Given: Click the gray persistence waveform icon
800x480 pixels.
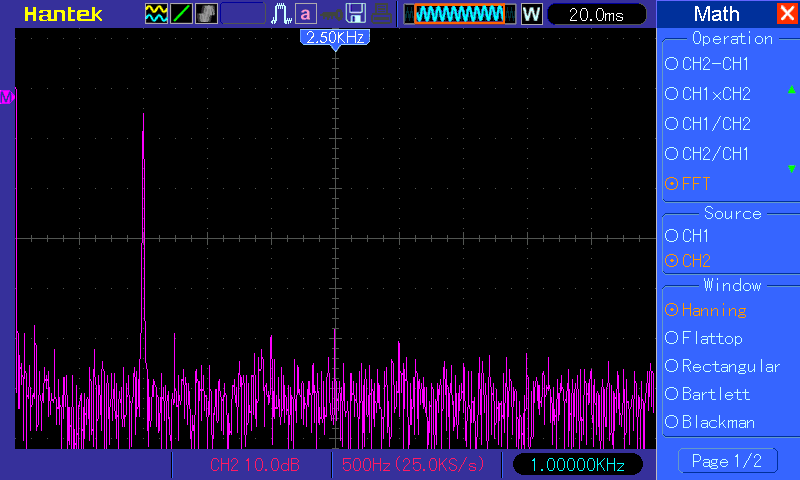Looking at the screenshot, I should click(206, 14).
